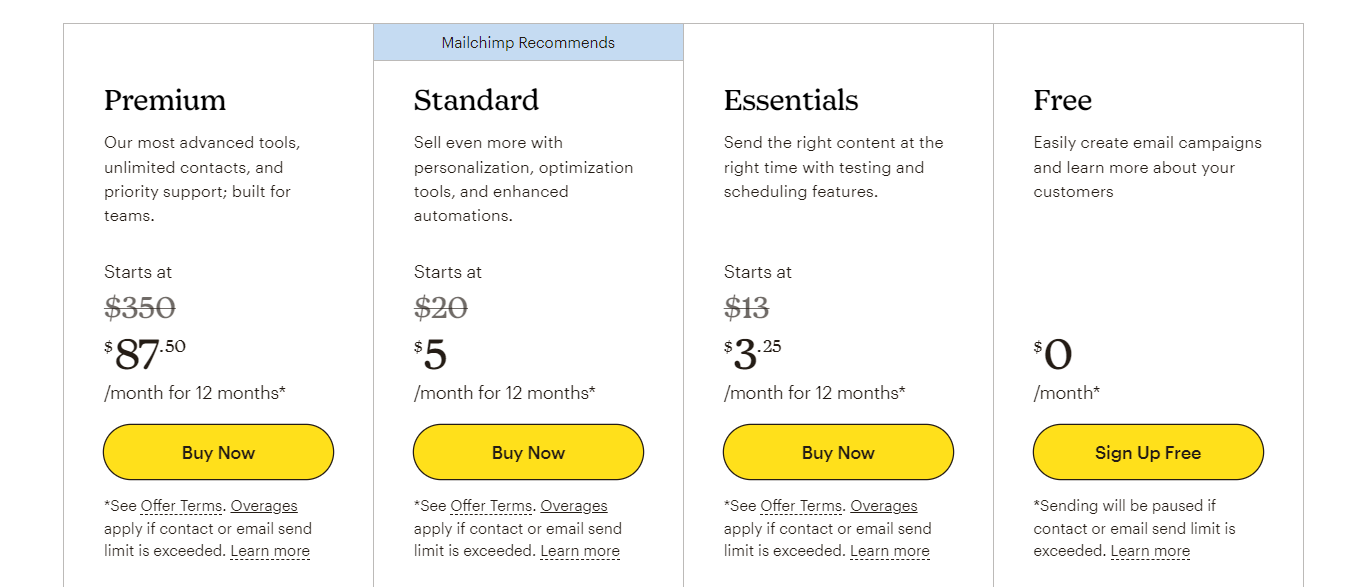The image size is (1369, 587).
Task: Click Learn more under the Premium plan
Action: click(270, 551)
